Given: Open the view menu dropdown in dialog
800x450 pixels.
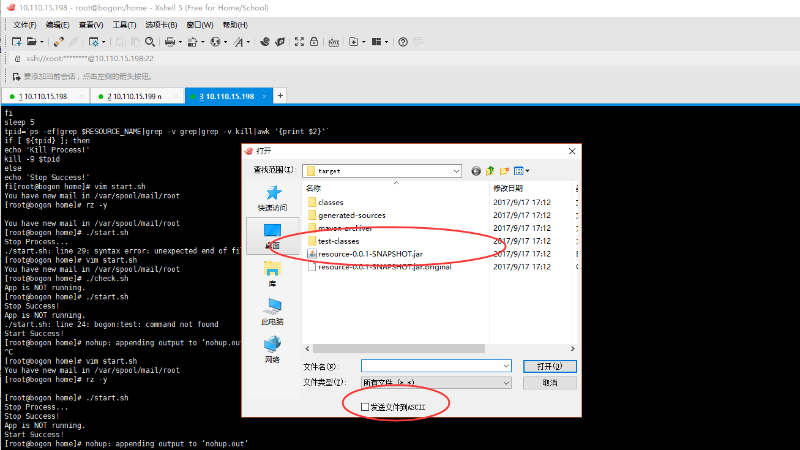Looking at the screenshot, I should point(524,171).
